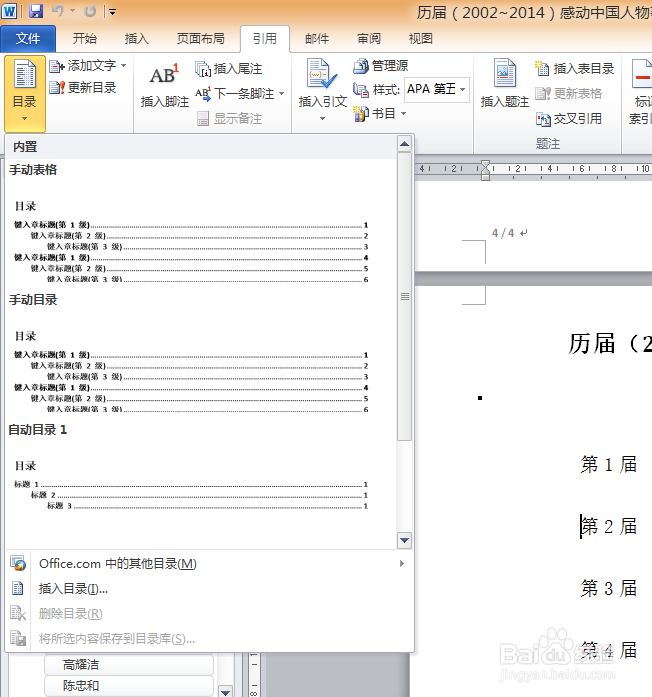The image size is (652, 697).
Task: Click the 显示备注 button
Action: [x=229, y=119]
